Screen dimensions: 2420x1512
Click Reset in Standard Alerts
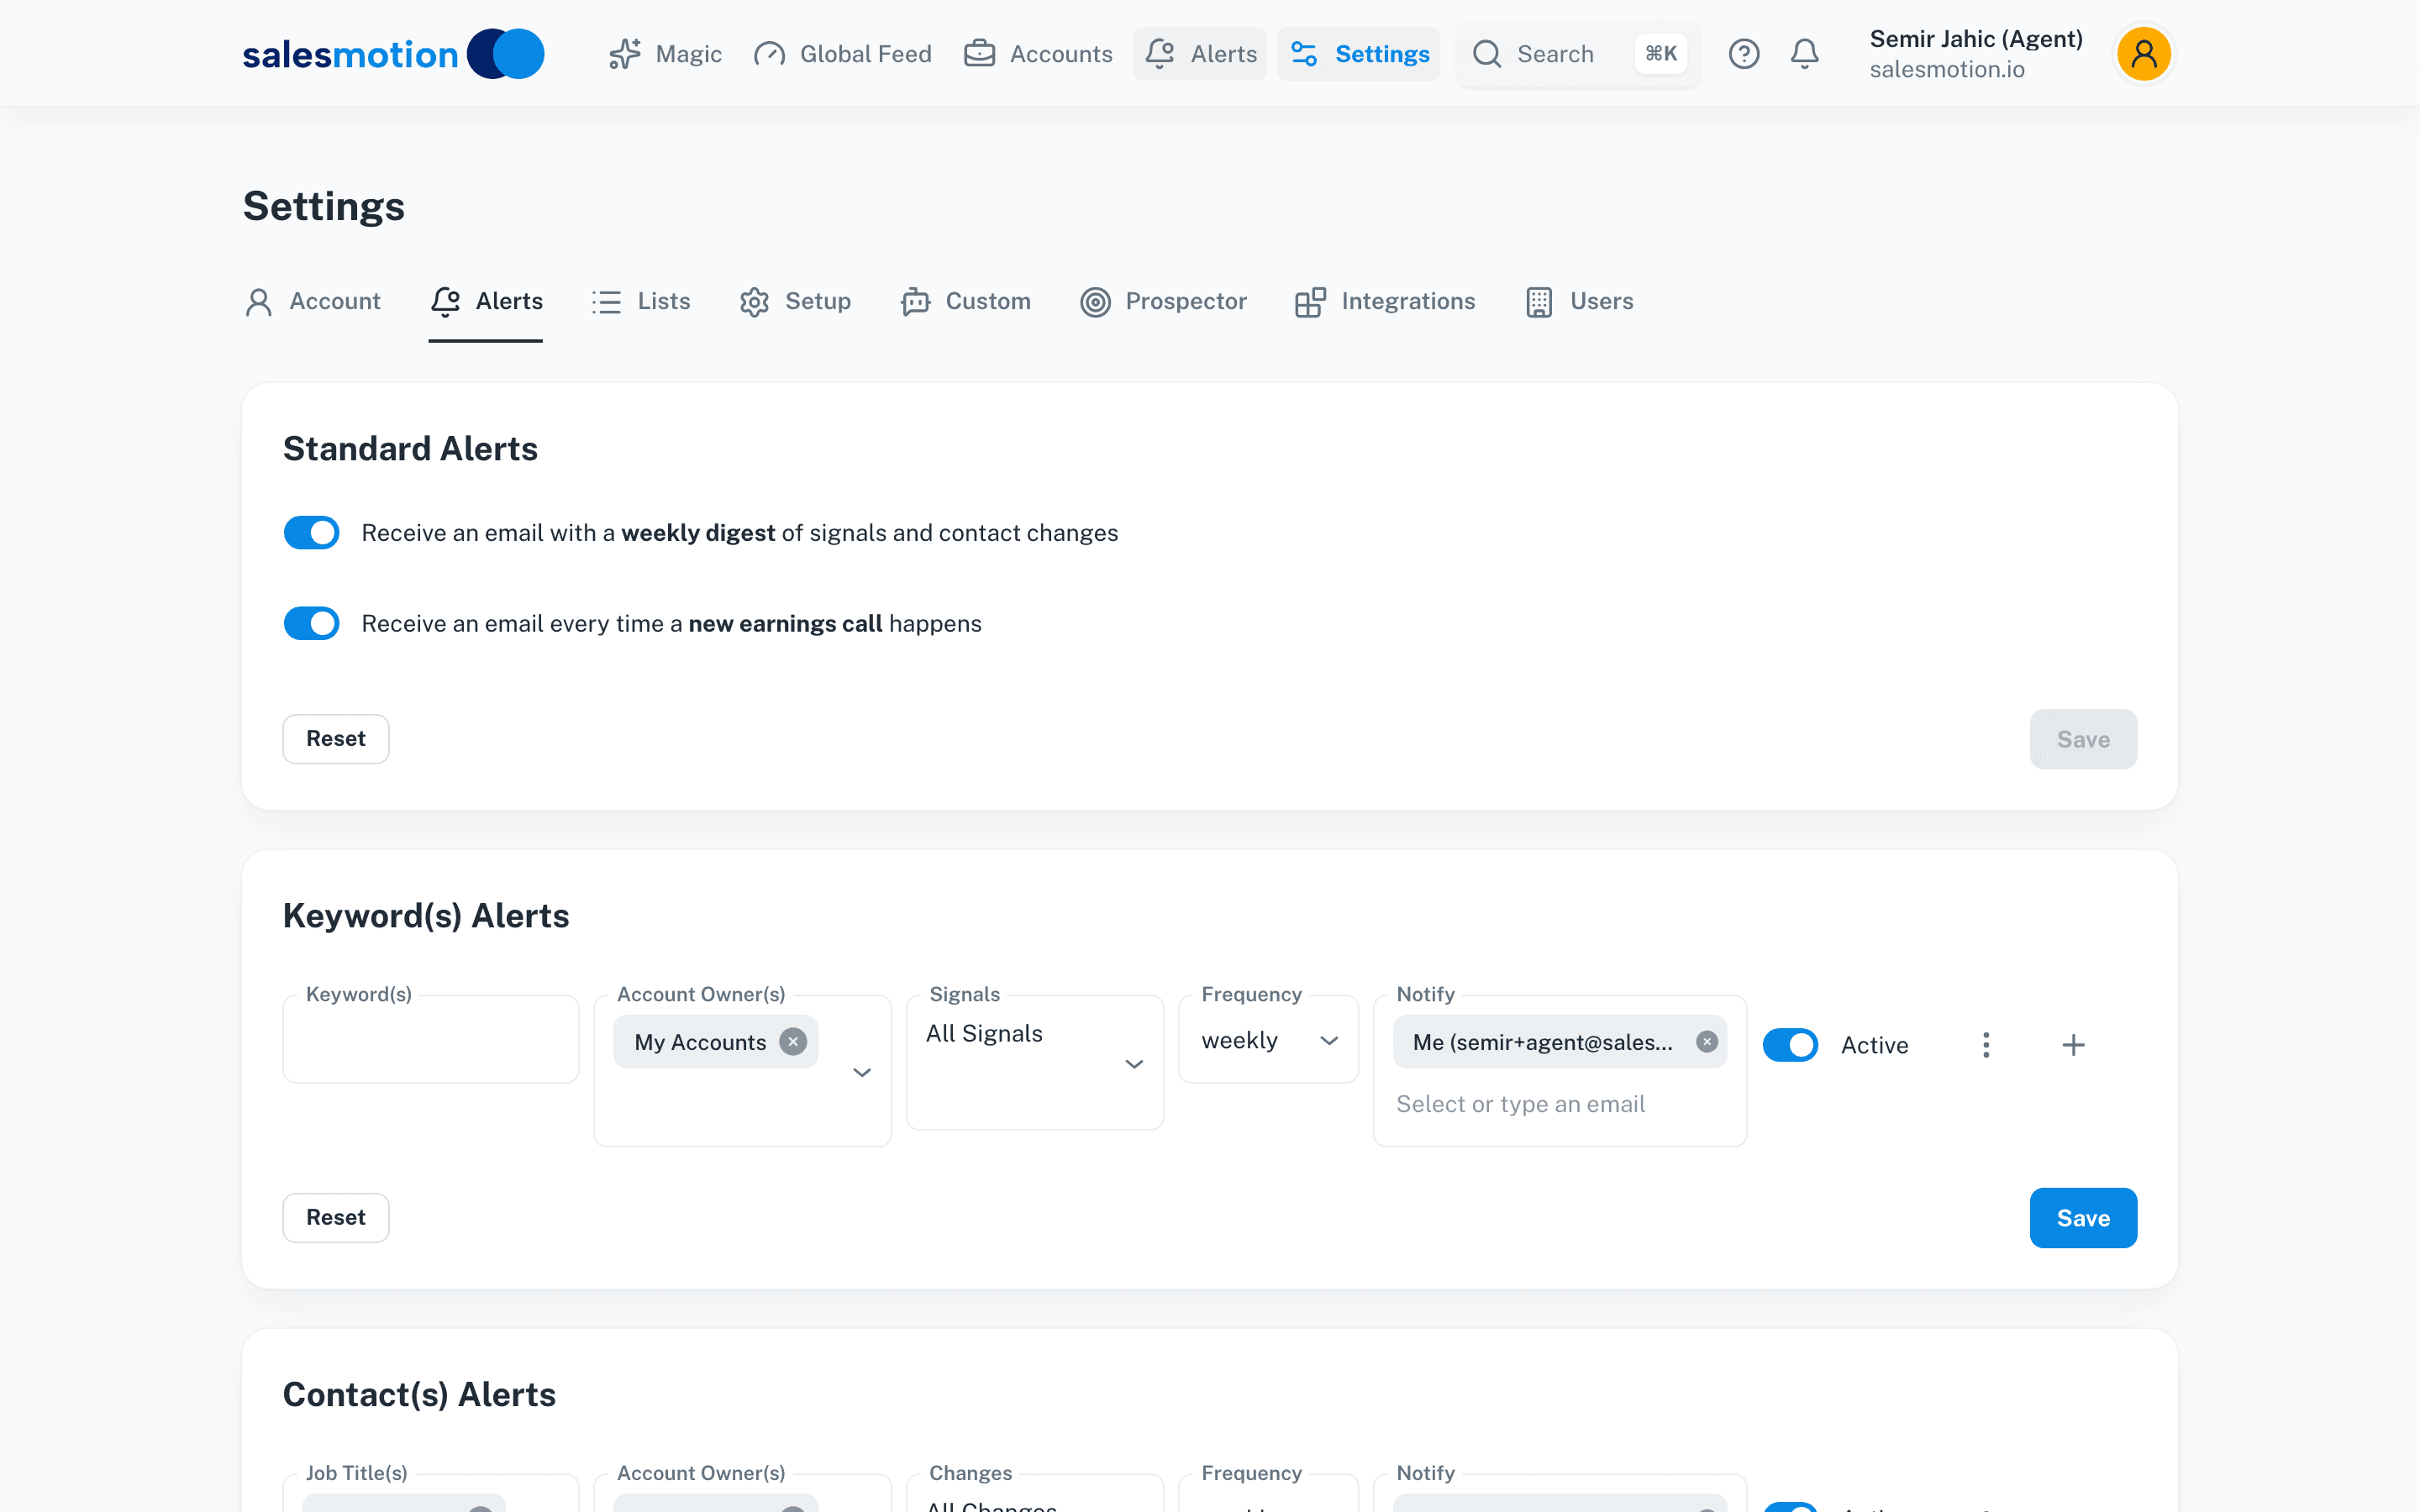tap(336, 739)
